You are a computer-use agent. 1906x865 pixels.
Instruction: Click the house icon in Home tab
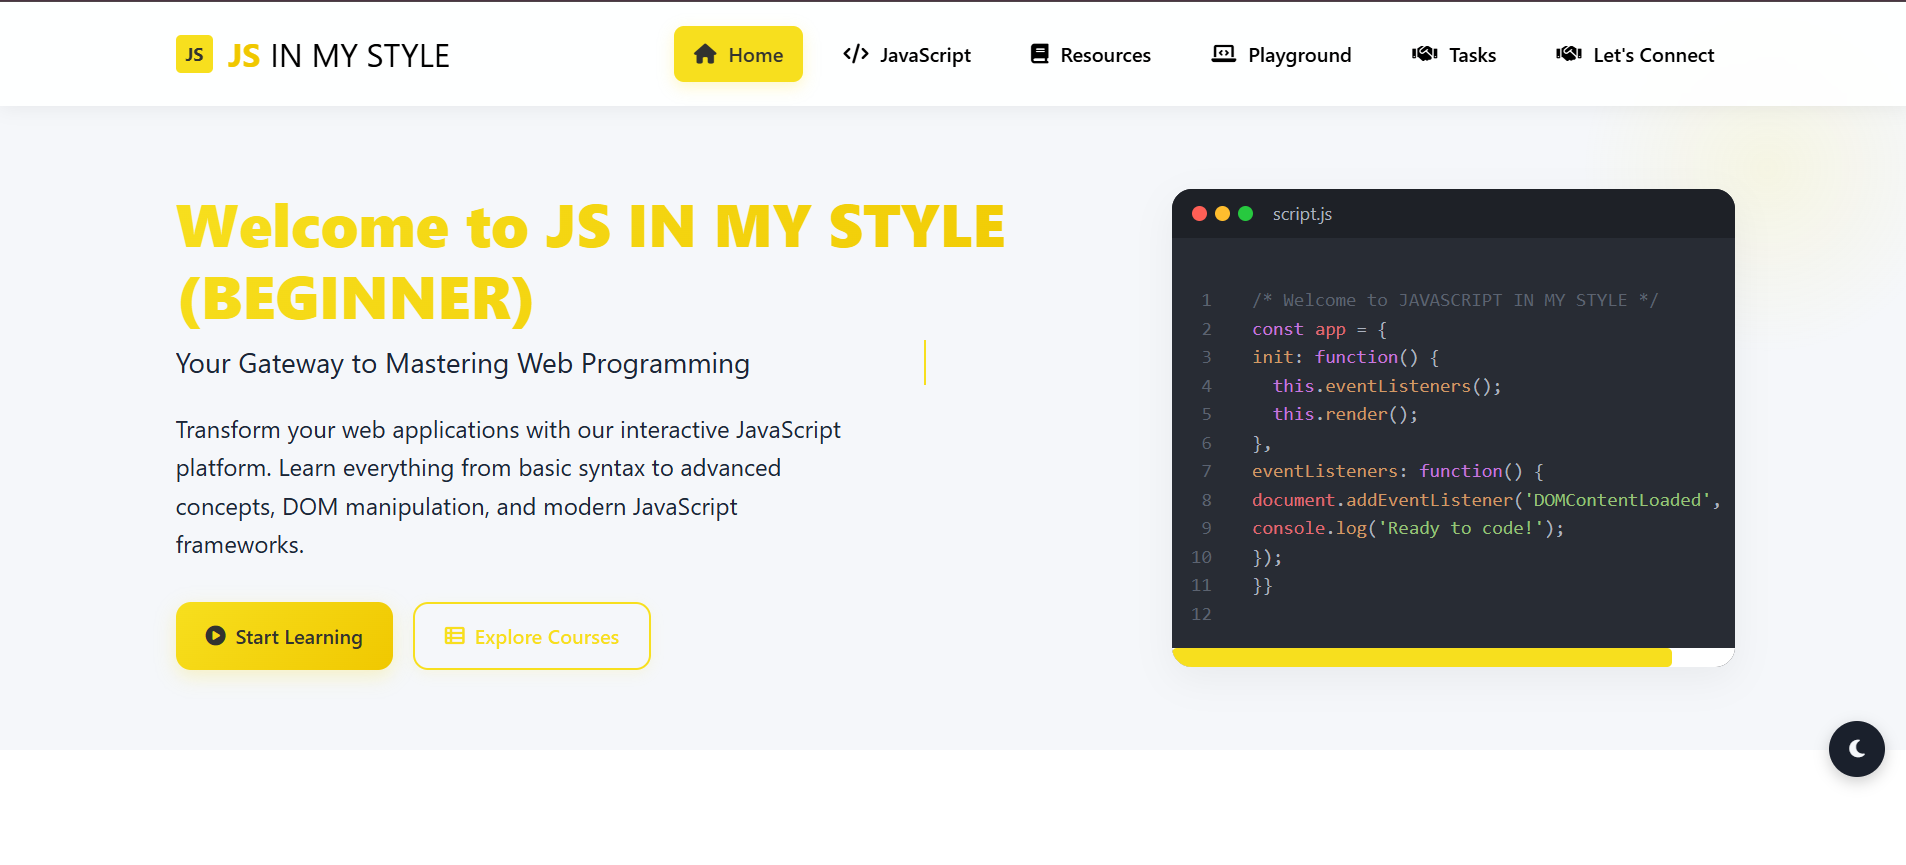click(705, 54)
